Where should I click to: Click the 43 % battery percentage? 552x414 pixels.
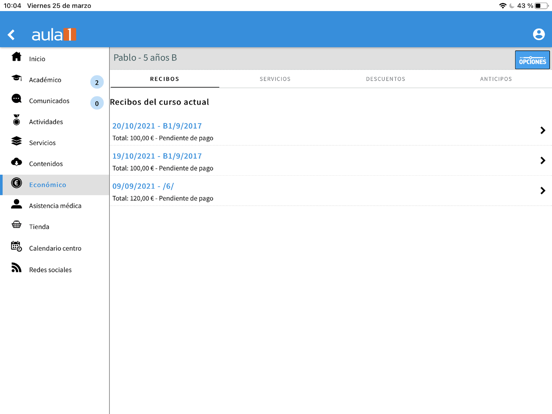point(525,6)
